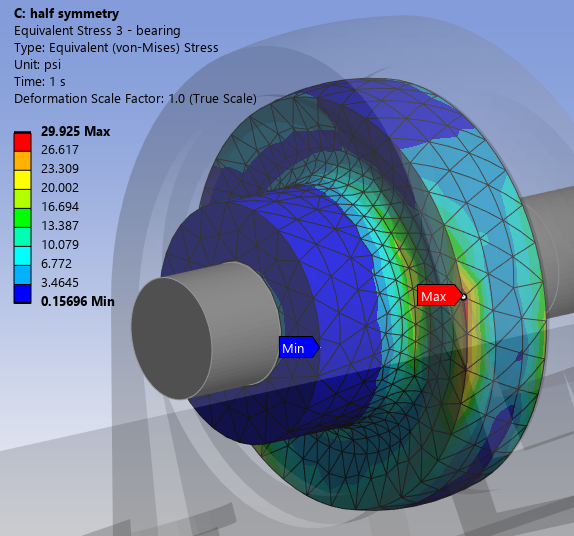
Task: Click the 13.387 legend value
Action: (x=60, y=226)
